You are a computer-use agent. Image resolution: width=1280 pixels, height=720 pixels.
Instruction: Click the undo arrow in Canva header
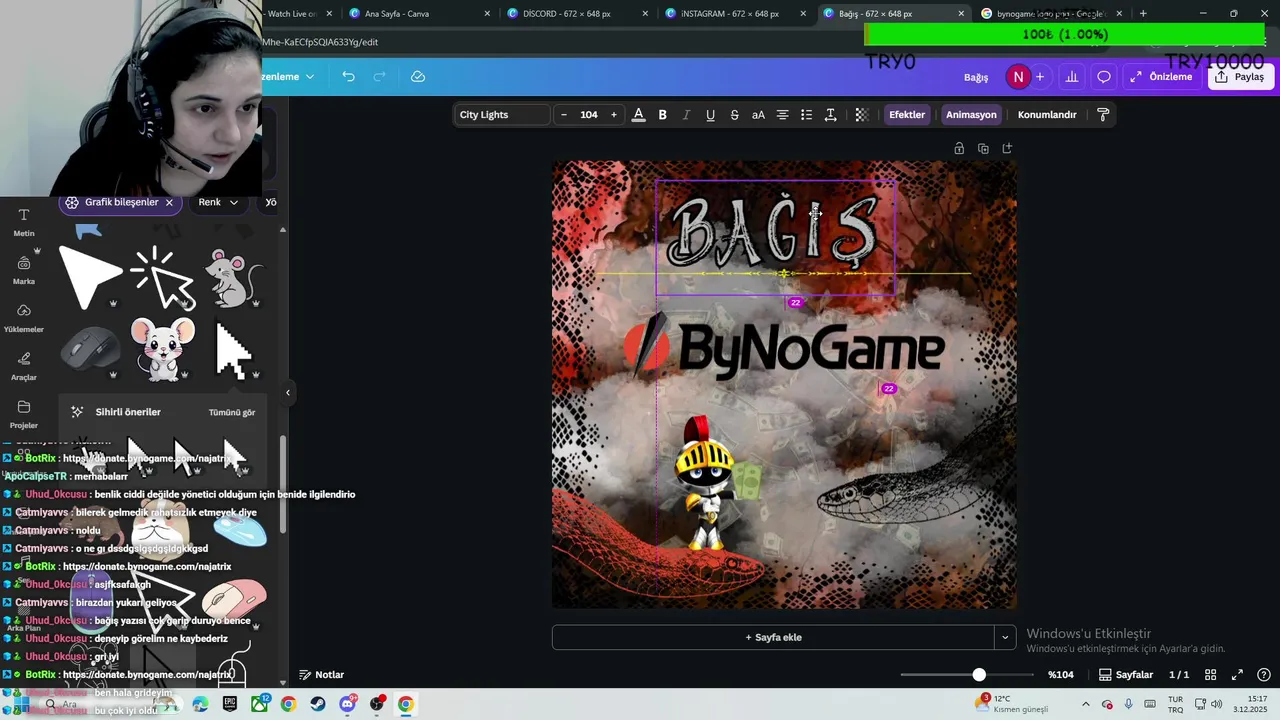pos(348,77)
